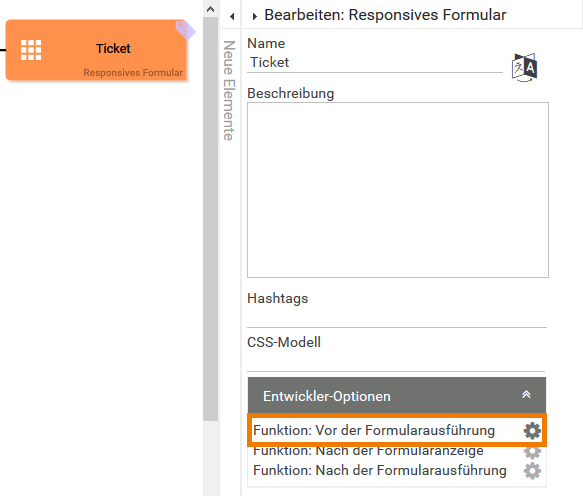Select Funktion: Nach der Formularausführung entry
Screen dimensions: 583x496
click(x=380, y=470)
